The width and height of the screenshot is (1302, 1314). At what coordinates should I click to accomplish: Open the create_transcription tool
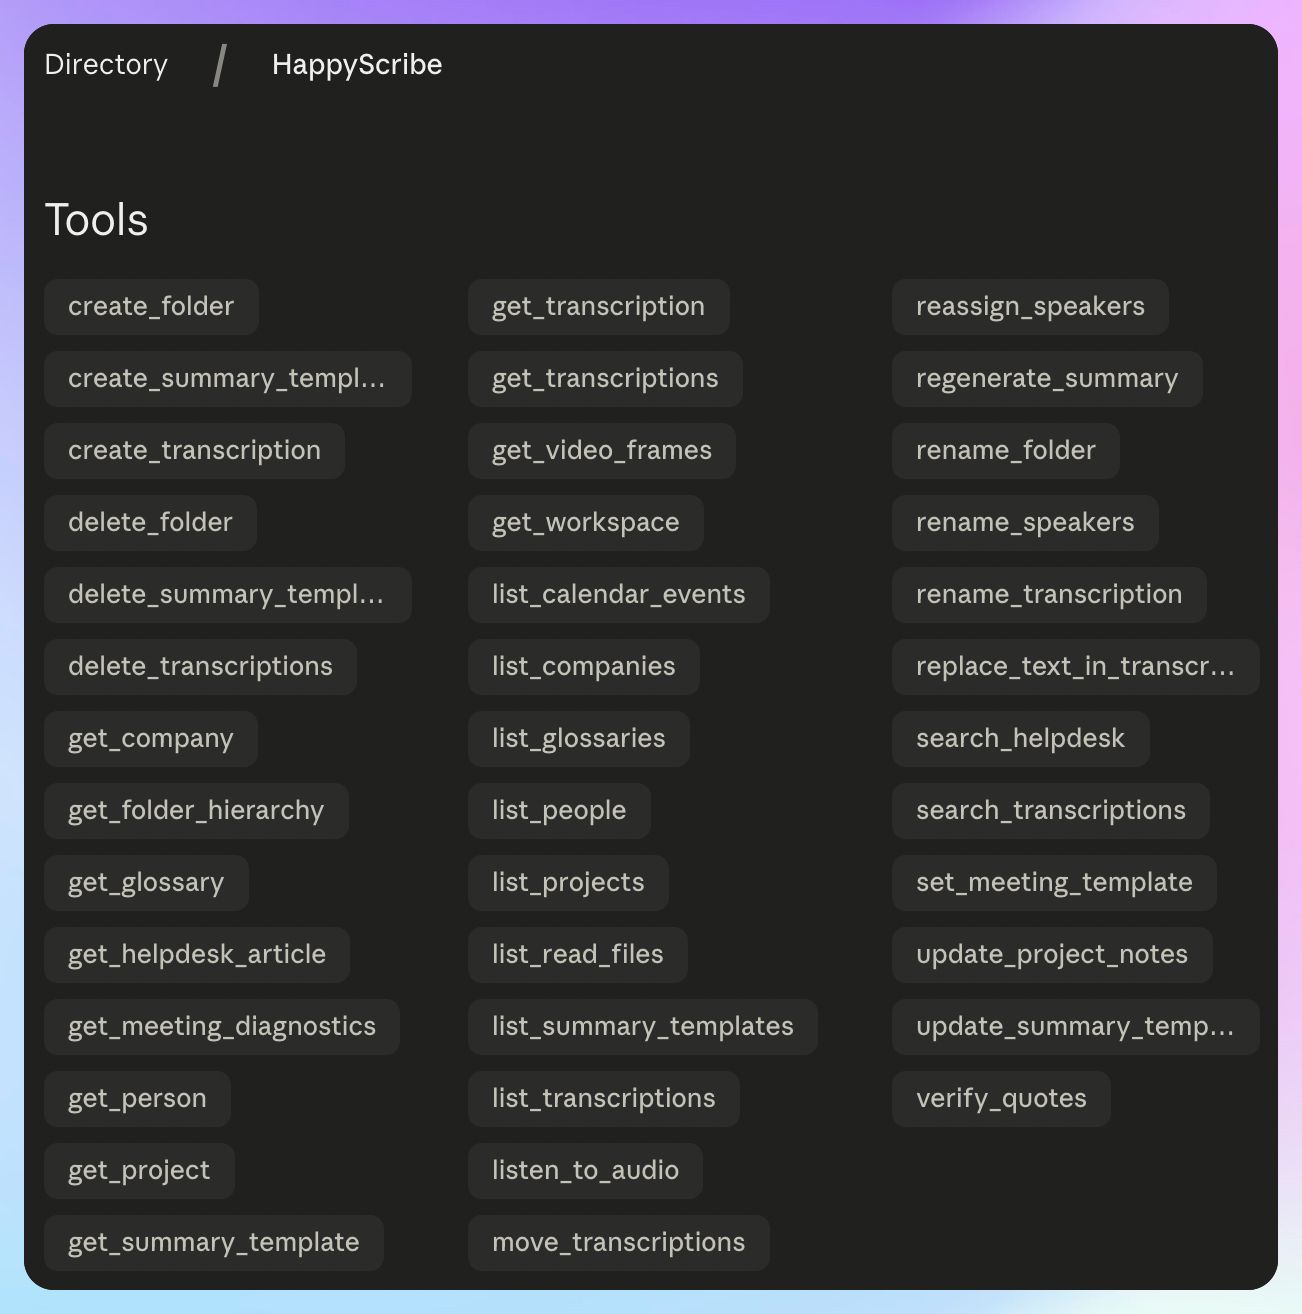point(194,451)
